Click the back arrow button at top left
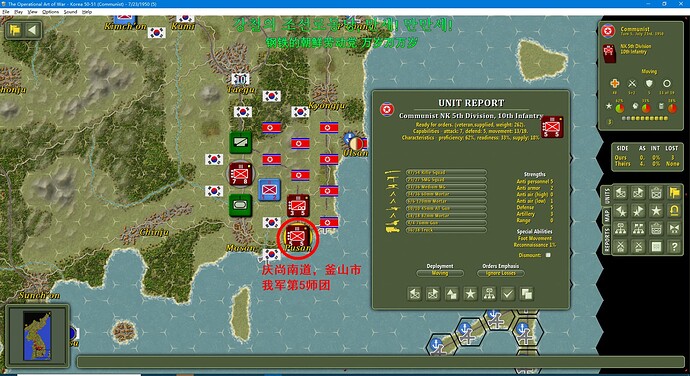Screen dimensions: 690x376 32,30
